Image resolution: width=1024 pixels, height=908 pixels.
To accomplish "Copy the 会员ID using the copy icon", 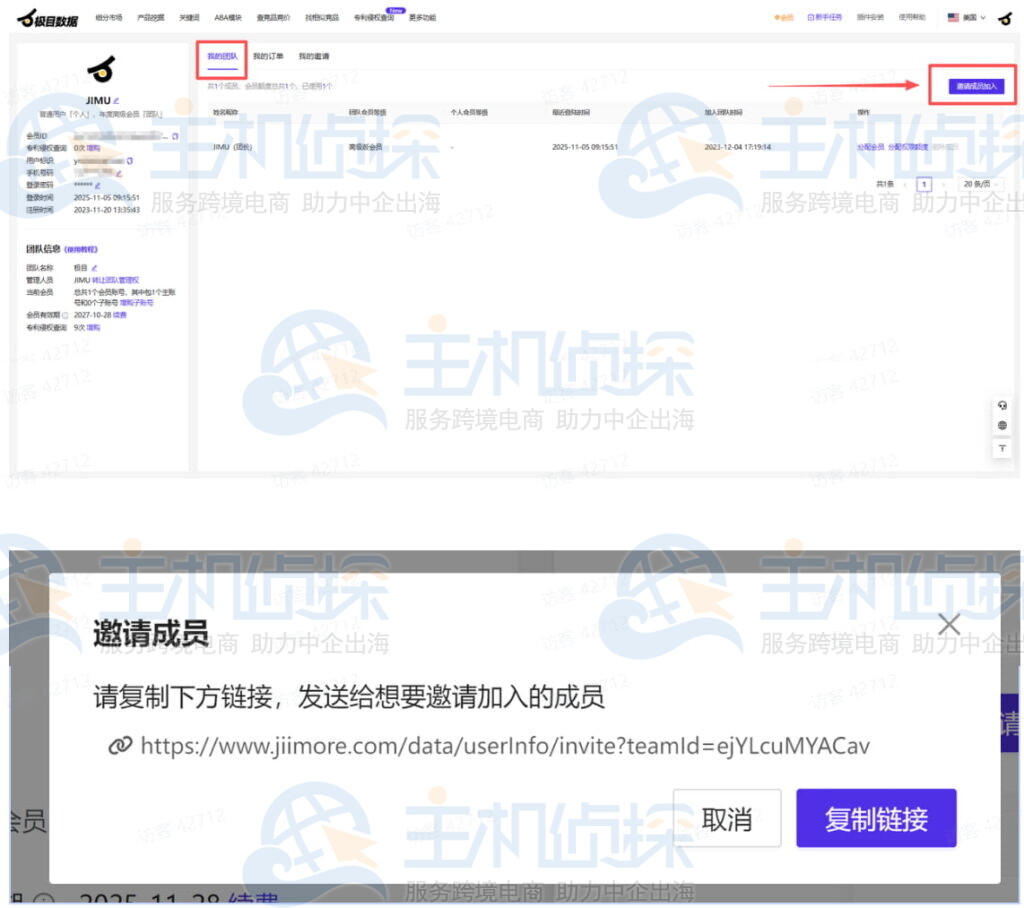I will click(x=174, y=136).
